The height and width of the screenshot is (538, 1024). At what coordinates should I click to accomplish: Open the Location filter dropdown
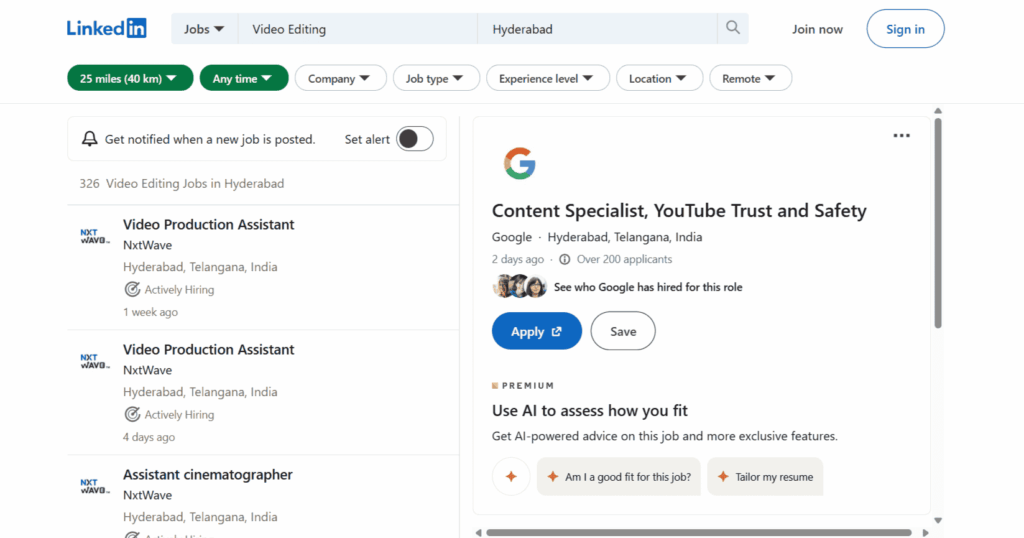[659, 78]
